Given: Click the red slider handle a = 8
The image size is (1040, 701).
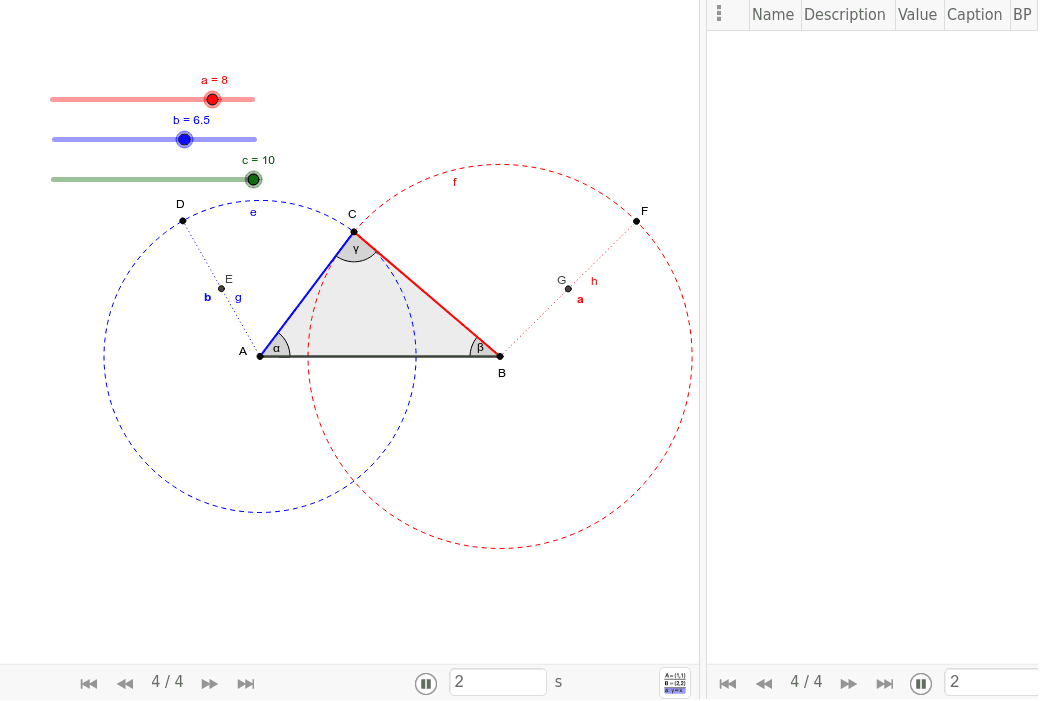Looking at the screenshot, I should [212, 99].
